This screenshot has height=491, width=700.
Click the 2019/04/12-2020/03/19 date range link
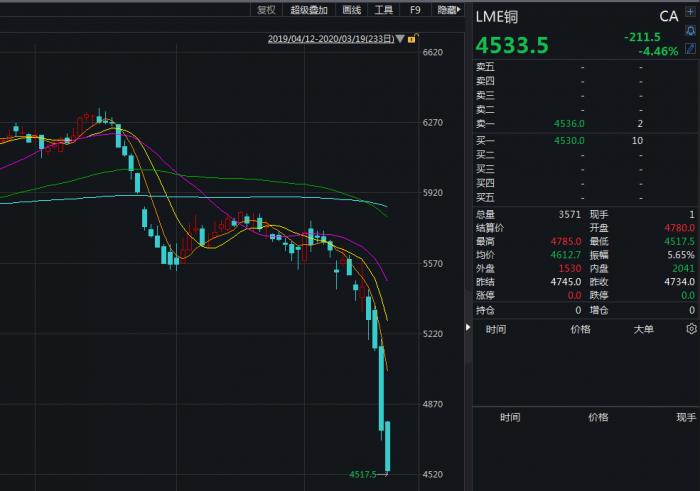pyautogui.click(x=330, y=39)
